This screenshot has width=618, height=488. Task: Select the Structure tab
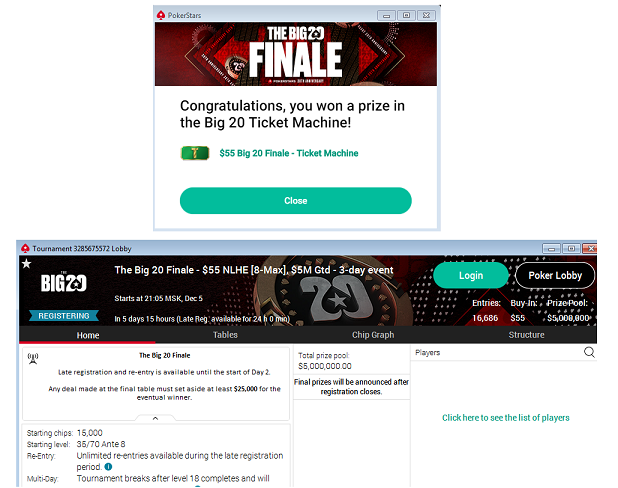(x=526, y=335)
